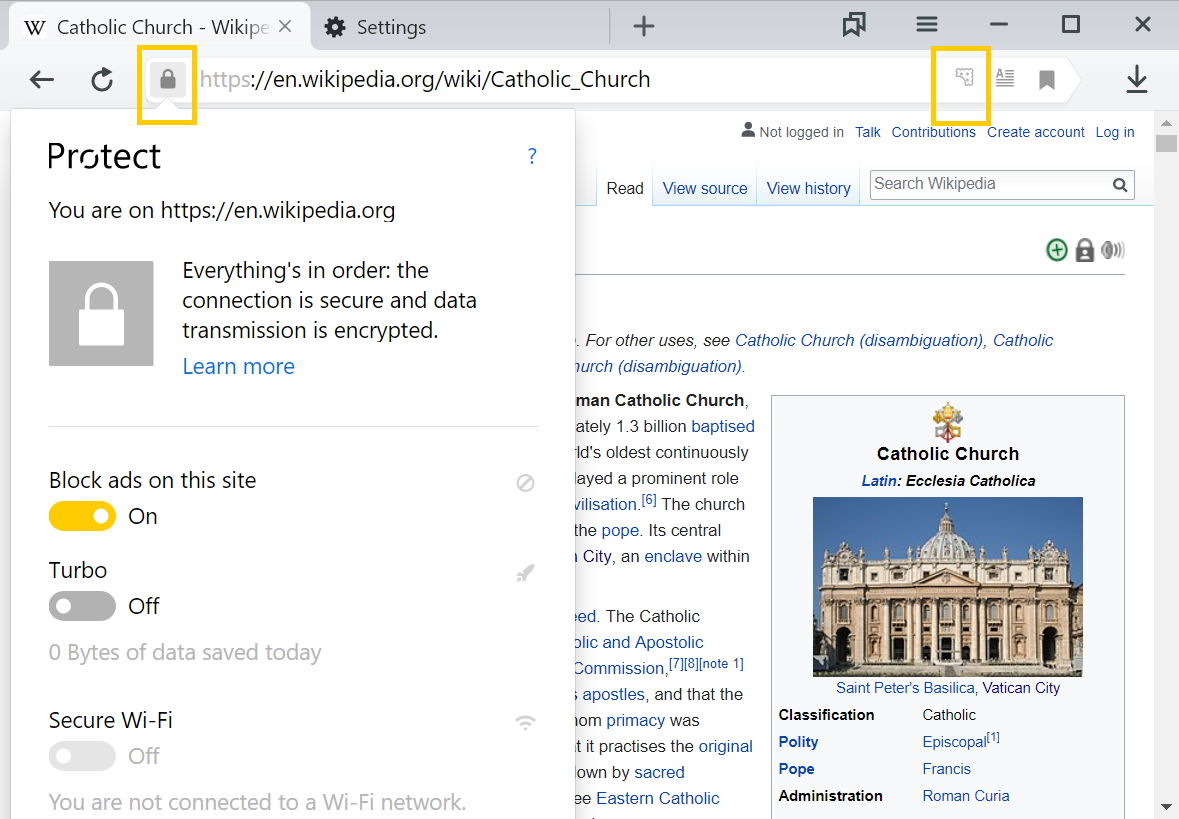This screenshot has width=1179, height=819.
Task: Open the Vatican City caption link
Action: pos(1020,687)
